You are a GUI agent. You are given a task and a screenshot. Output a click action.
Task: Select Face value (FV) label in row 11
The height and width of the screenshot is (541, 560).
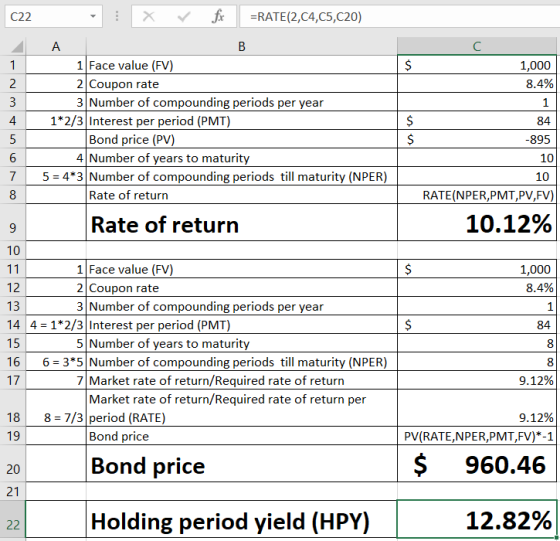[x=241, y=269]
